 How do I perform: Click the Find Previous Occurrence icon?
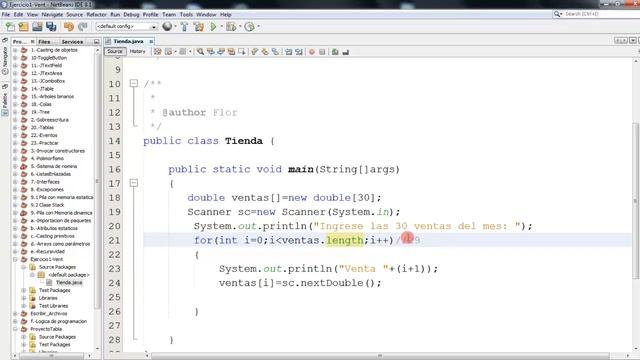click(x=211, y=52)
